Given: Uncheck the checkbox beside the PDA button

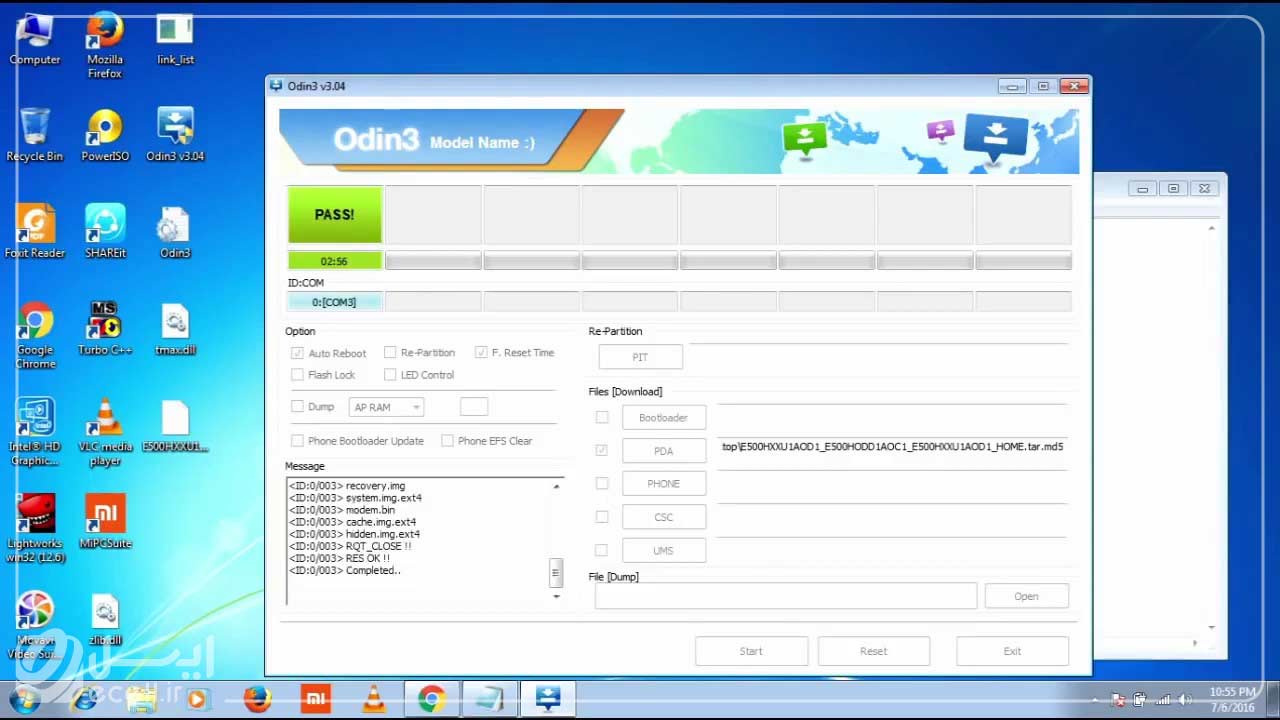Looking at the screenshot, I should (601, 450).
